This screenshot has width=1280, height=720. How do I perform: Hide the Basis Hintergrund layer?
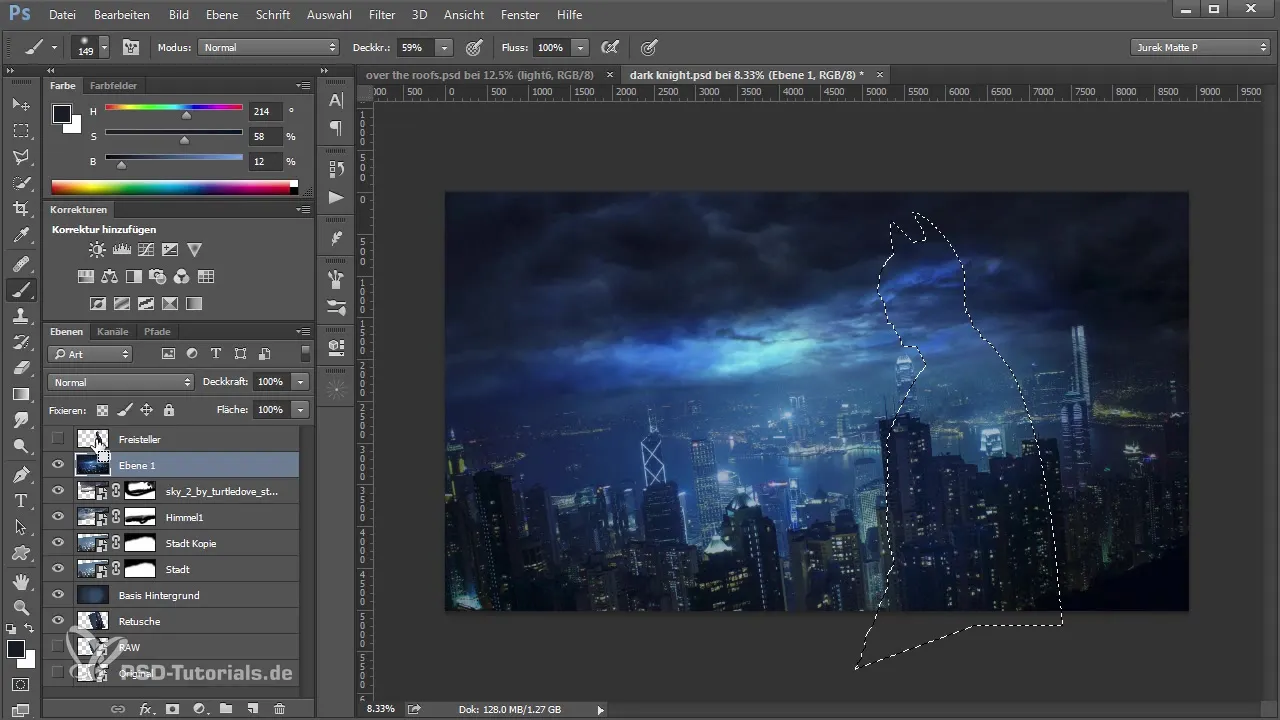click(x=58, y=595)
